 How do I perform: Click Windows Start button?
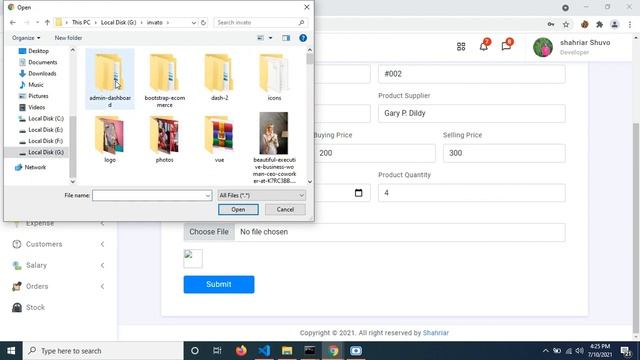click(11, 351)
